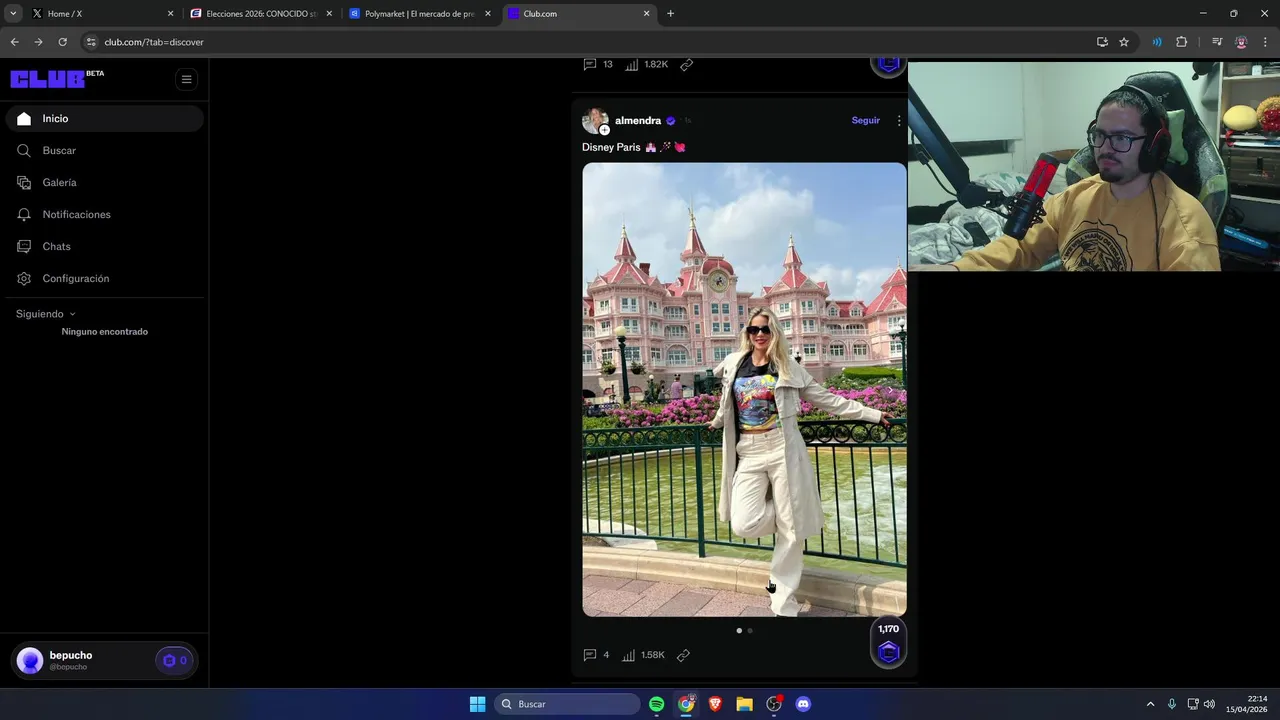Open the Chrome profile avatar
Viewport: 1280px width, 720px height.
coord(1241,42)
